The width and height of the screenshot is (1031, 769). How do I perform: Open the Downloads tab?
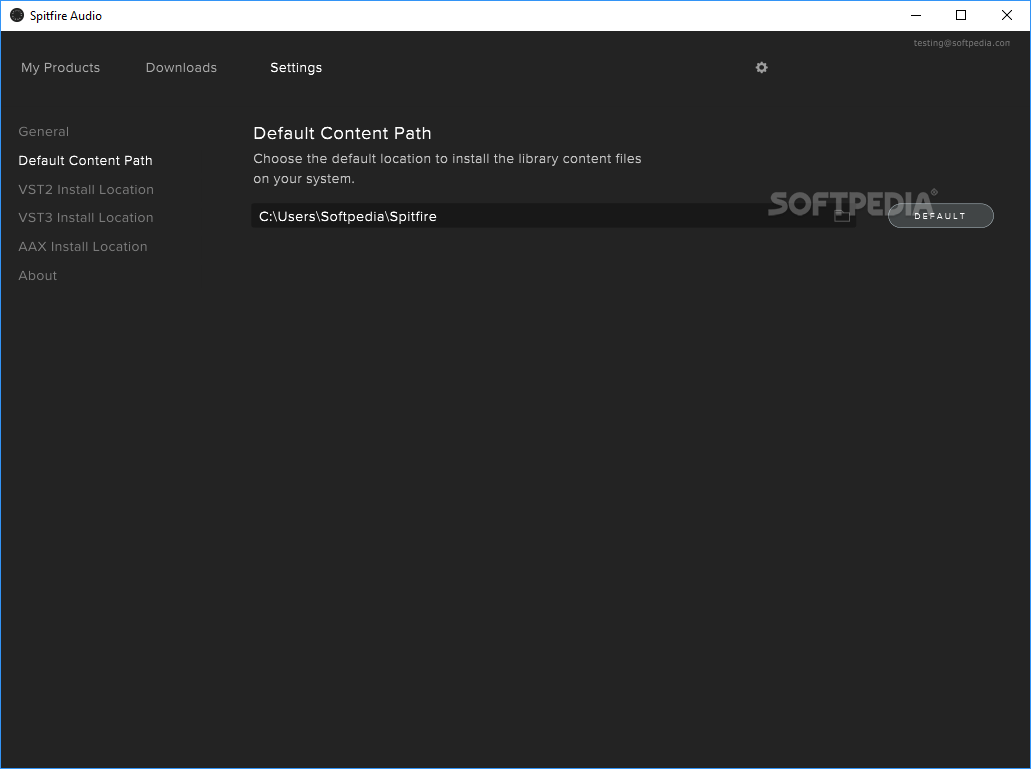[x=181, y=67]
